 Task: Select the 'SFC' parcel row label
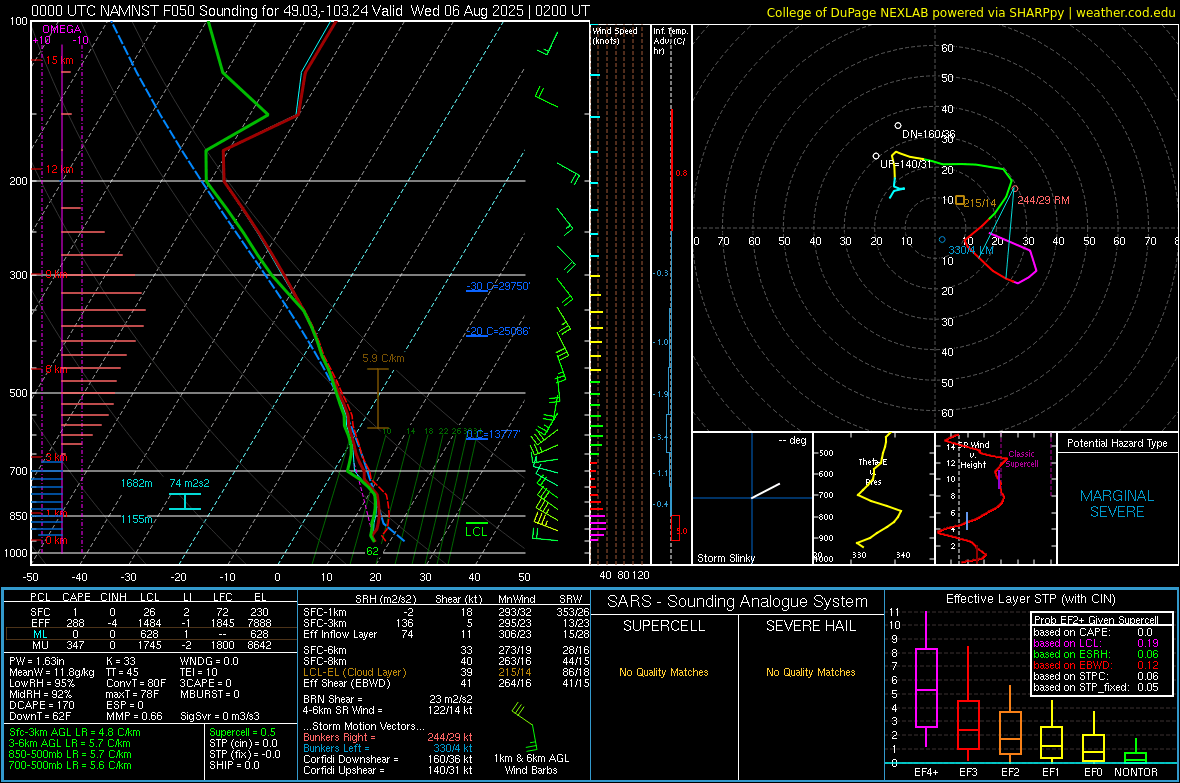tap(40, 612)
